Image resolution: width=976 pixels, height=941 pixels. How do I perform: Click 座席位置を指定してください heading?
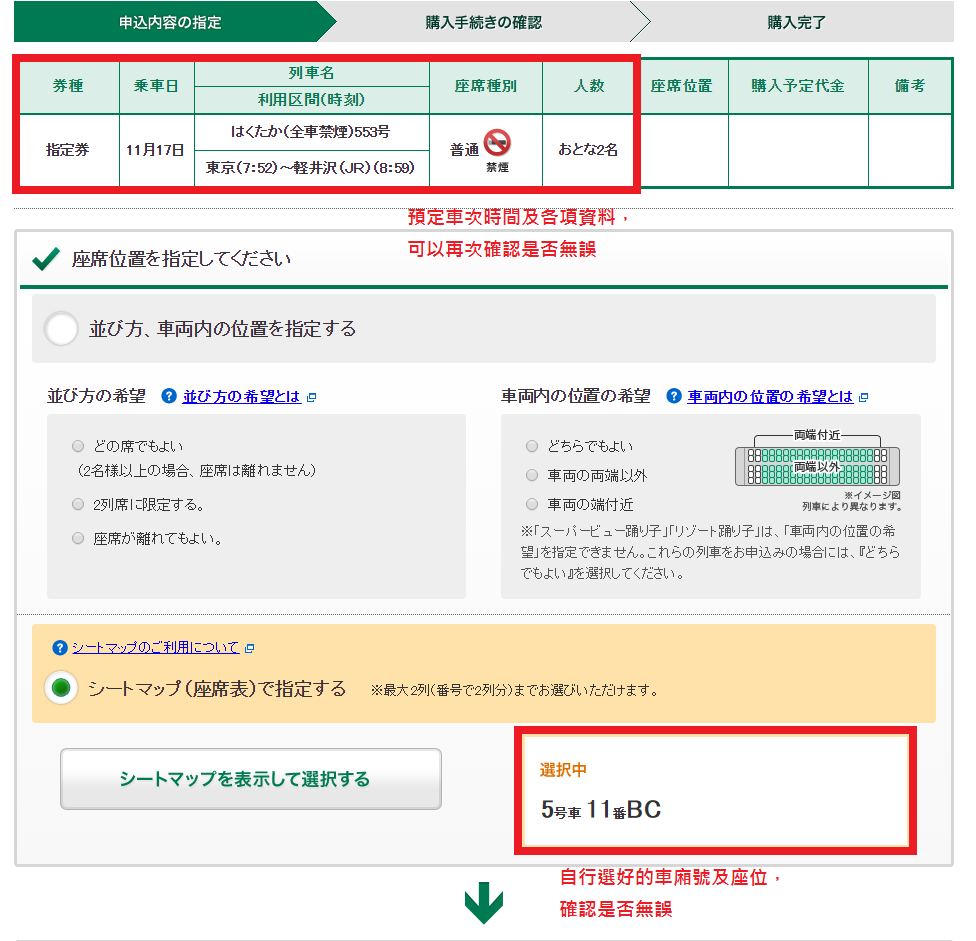click(181, 259)
